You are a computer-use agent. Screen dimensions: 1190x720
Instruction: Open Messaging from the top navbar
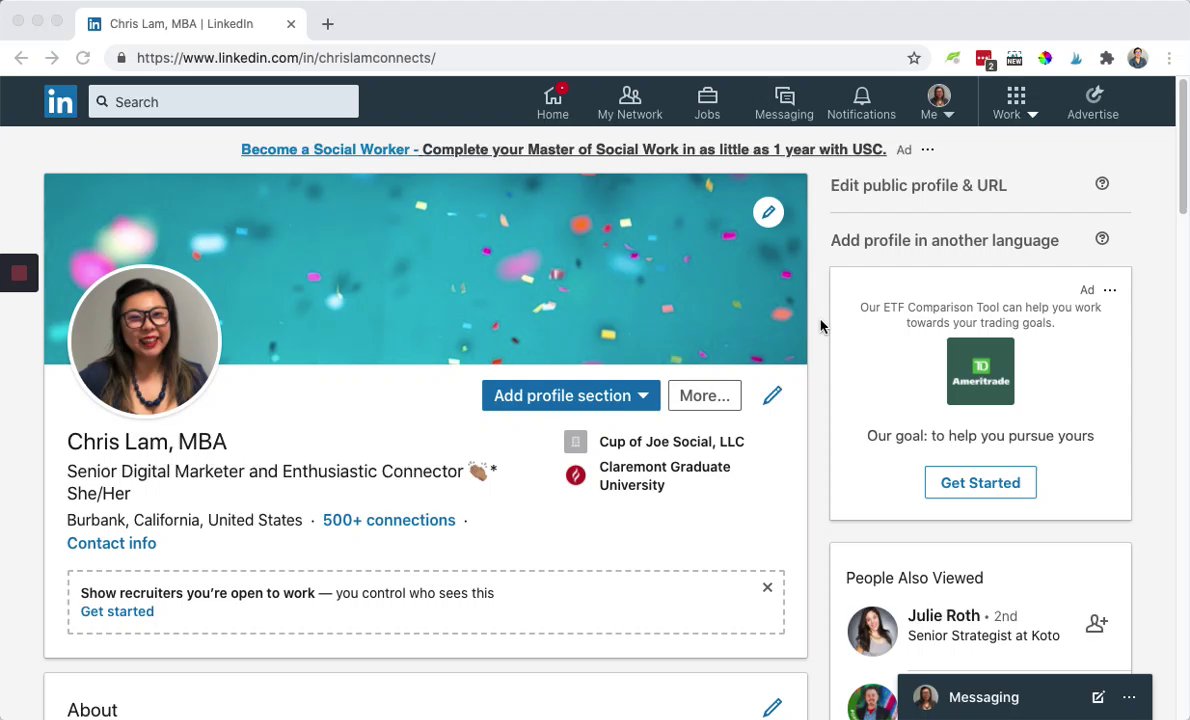(x=784, y=102)
